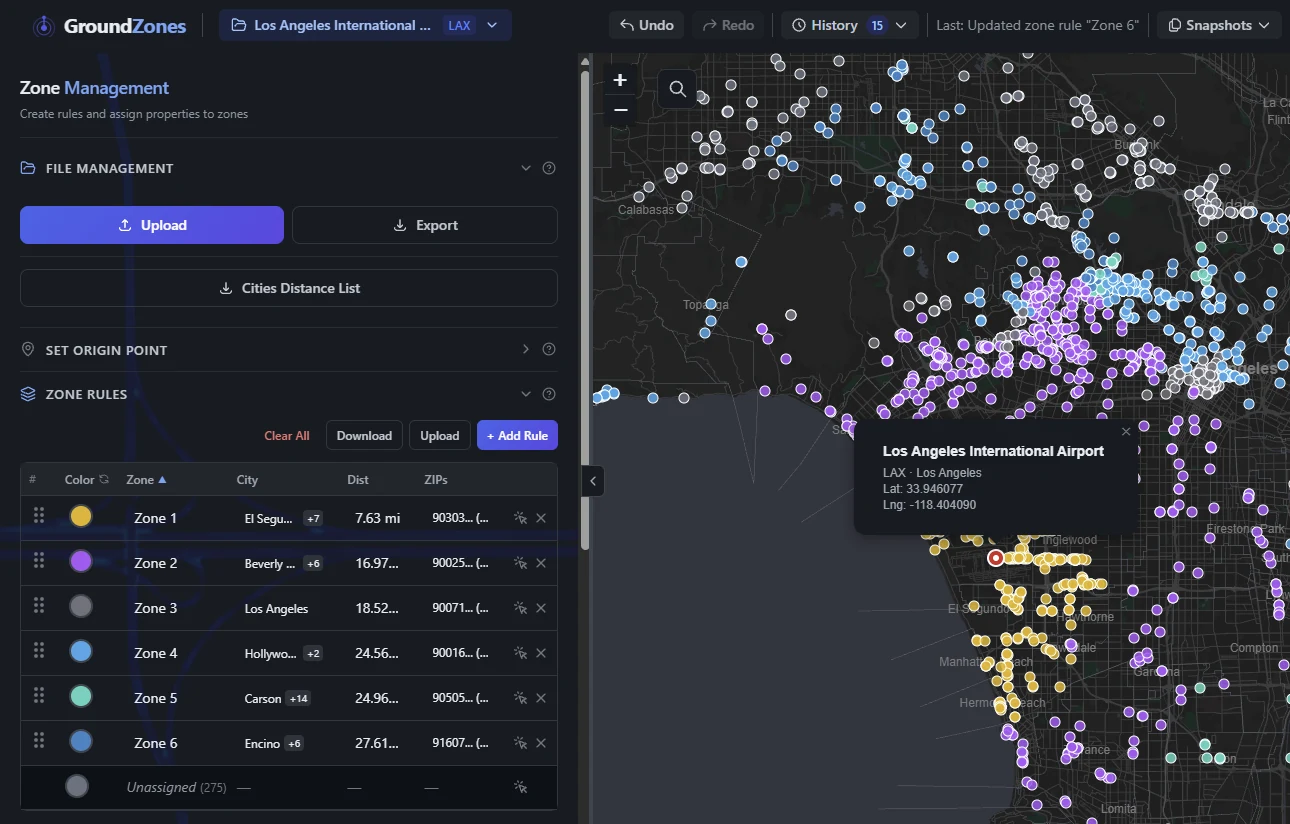Open help for Set Origin Point

[x=549, y=350]
